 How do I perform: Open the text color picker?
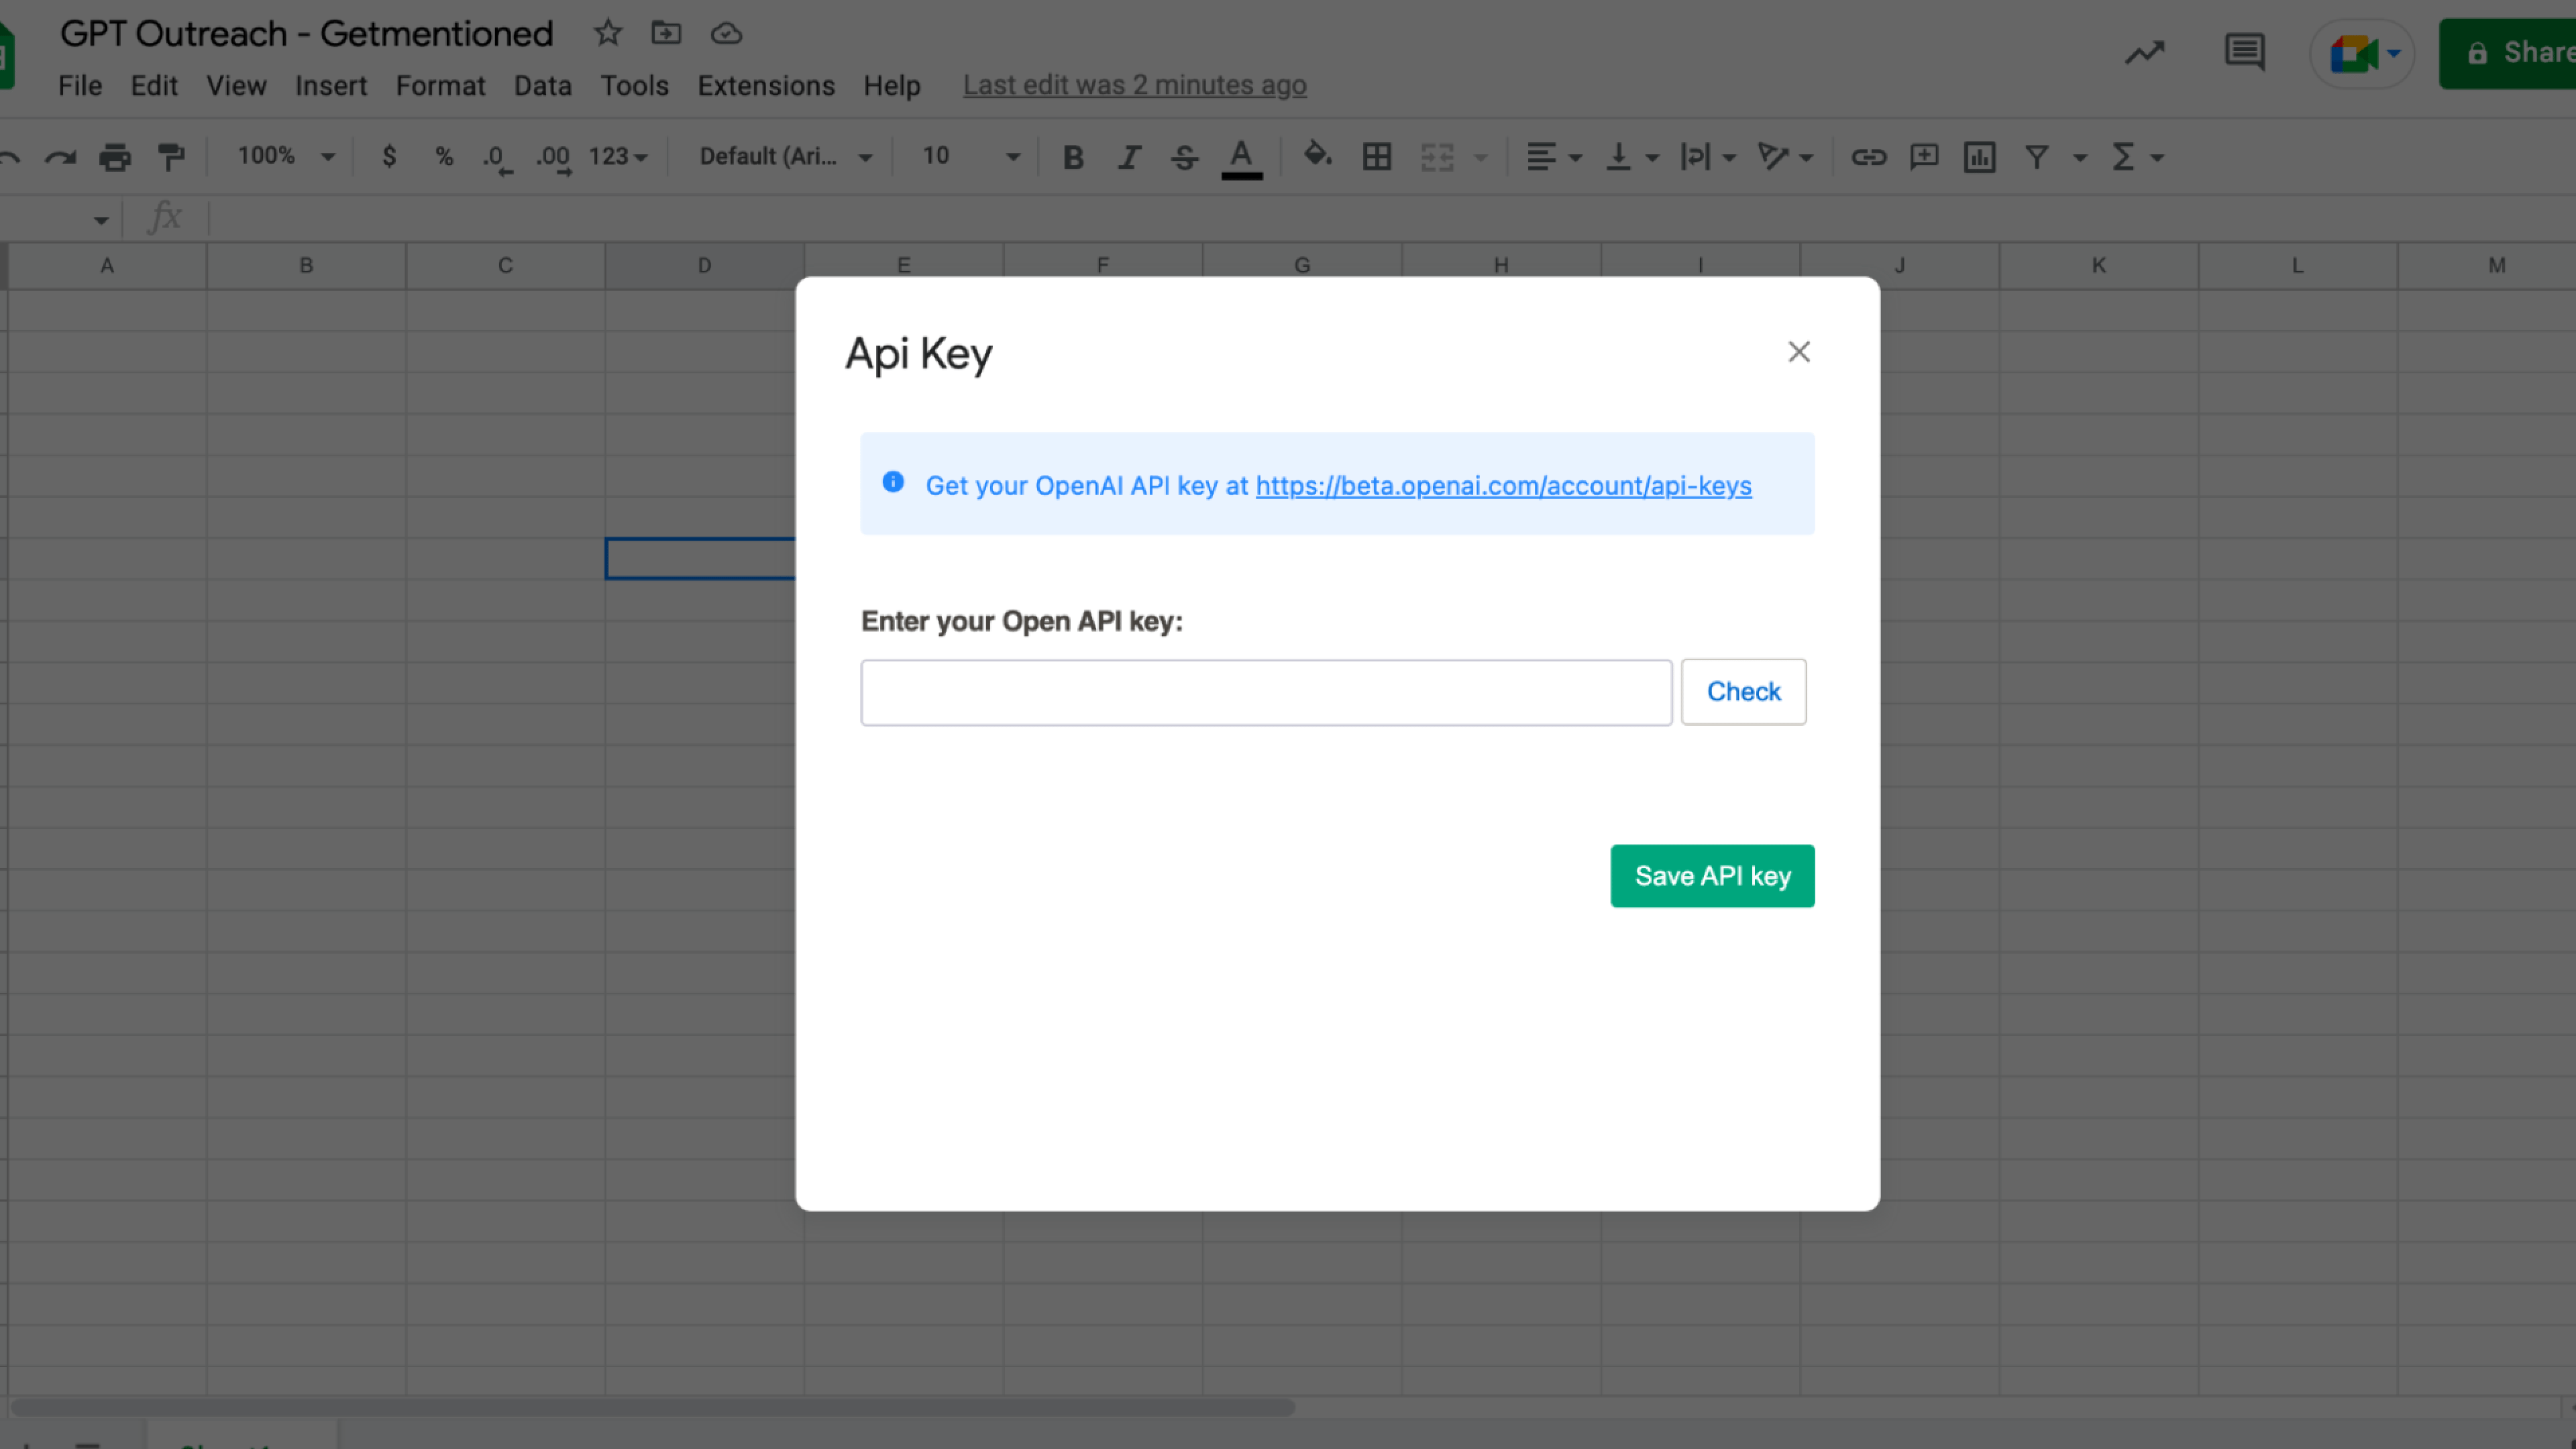(1241, 157)
